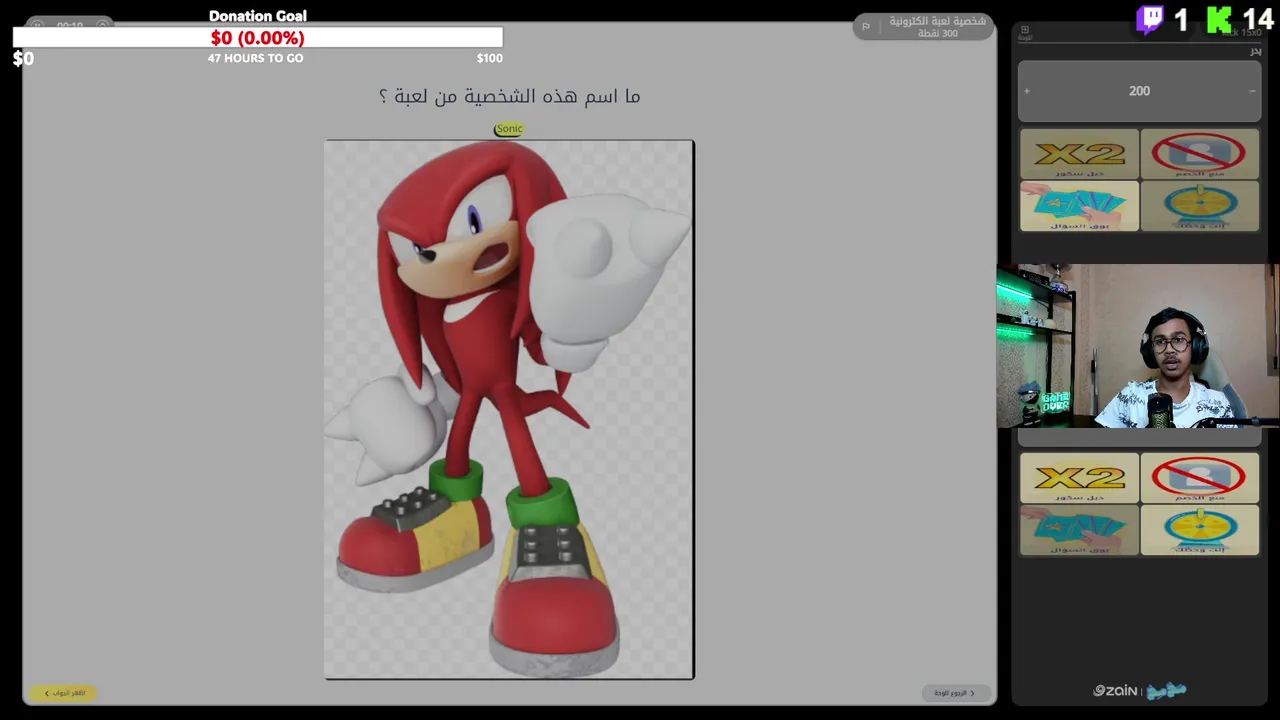The width and height of the screenshot is (1280, 720).
Task: Click the electronic game character category pill
Action: pos(923,27)
